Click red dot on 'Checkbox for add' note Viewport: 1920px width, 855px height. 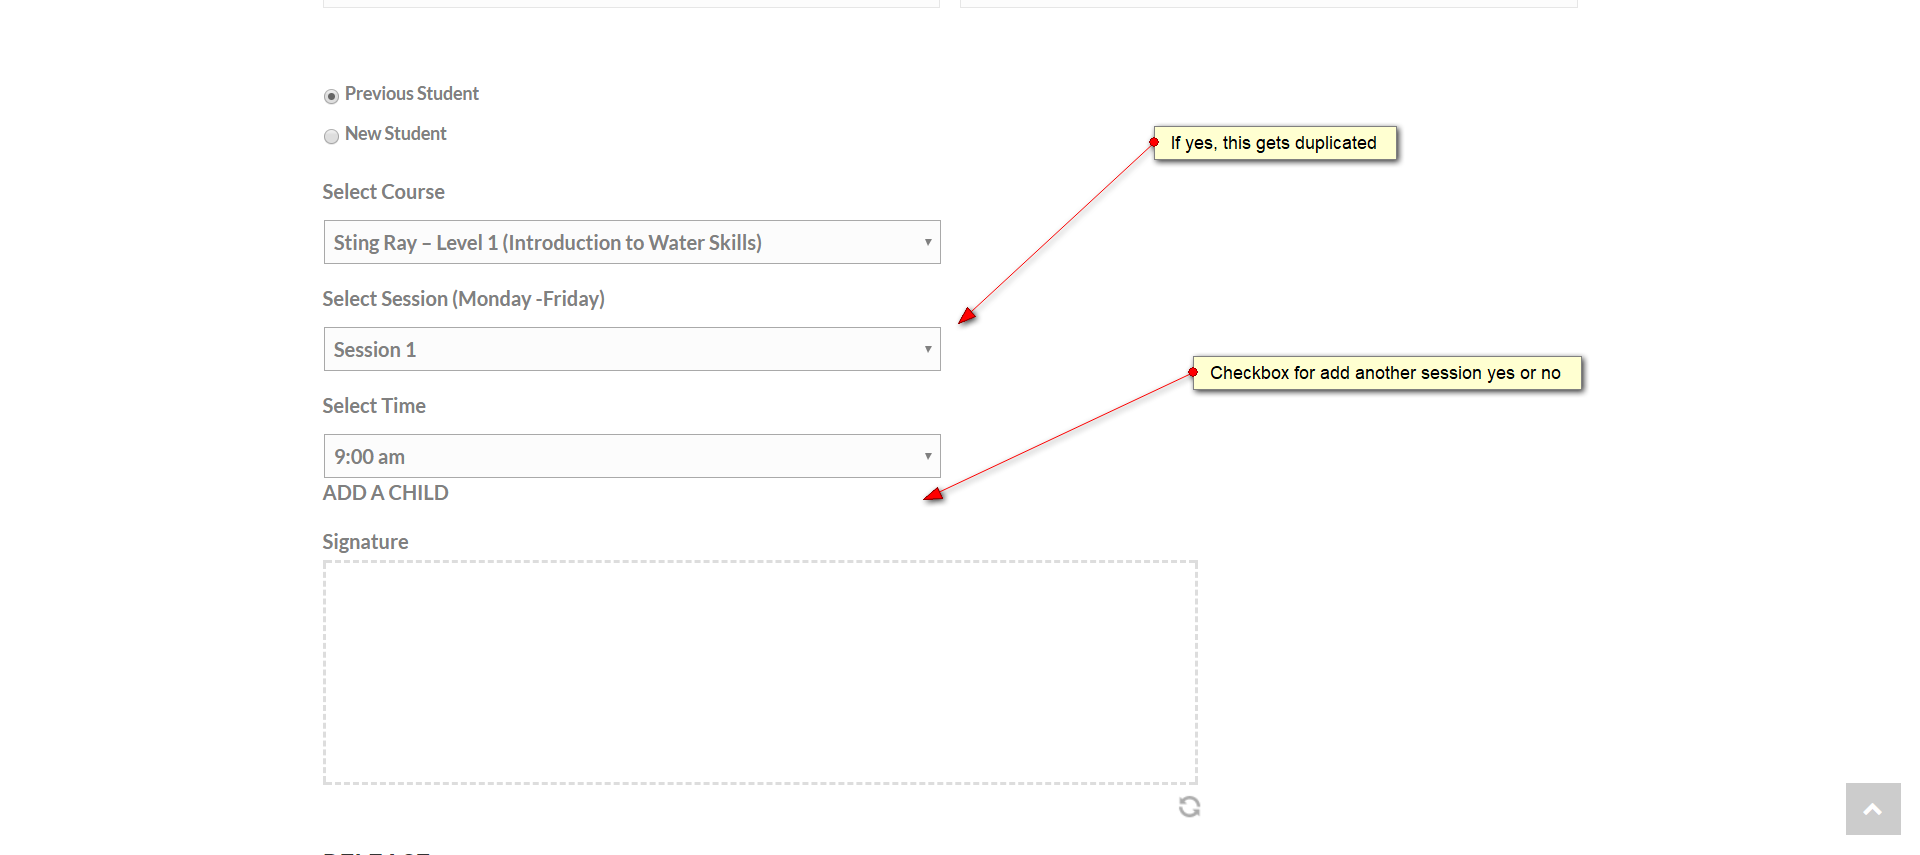pos(1193,372)
